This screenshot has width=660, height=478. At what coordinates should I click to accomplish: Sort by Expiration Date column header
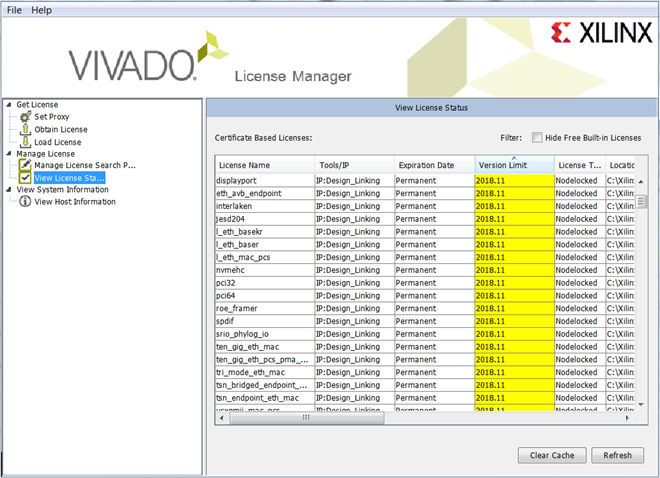434,165
